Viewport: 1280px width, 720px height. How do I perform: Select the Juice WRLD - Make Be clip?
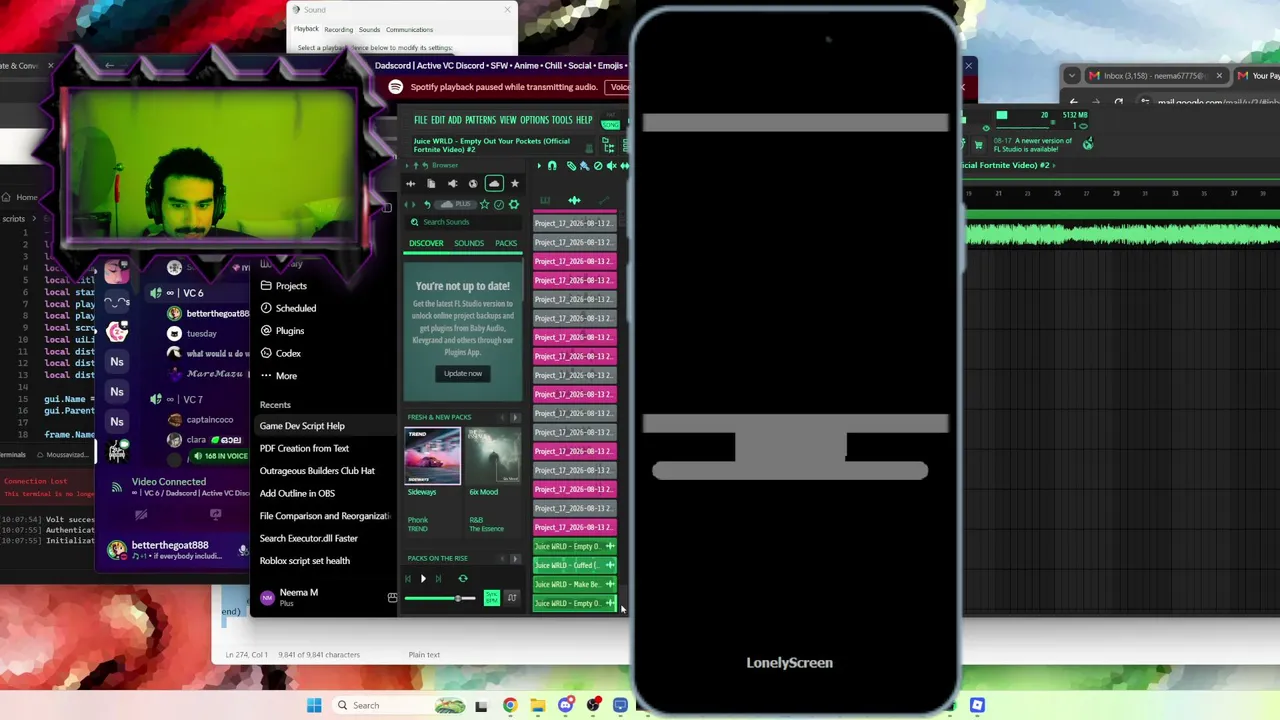click(x=575, y=585)
